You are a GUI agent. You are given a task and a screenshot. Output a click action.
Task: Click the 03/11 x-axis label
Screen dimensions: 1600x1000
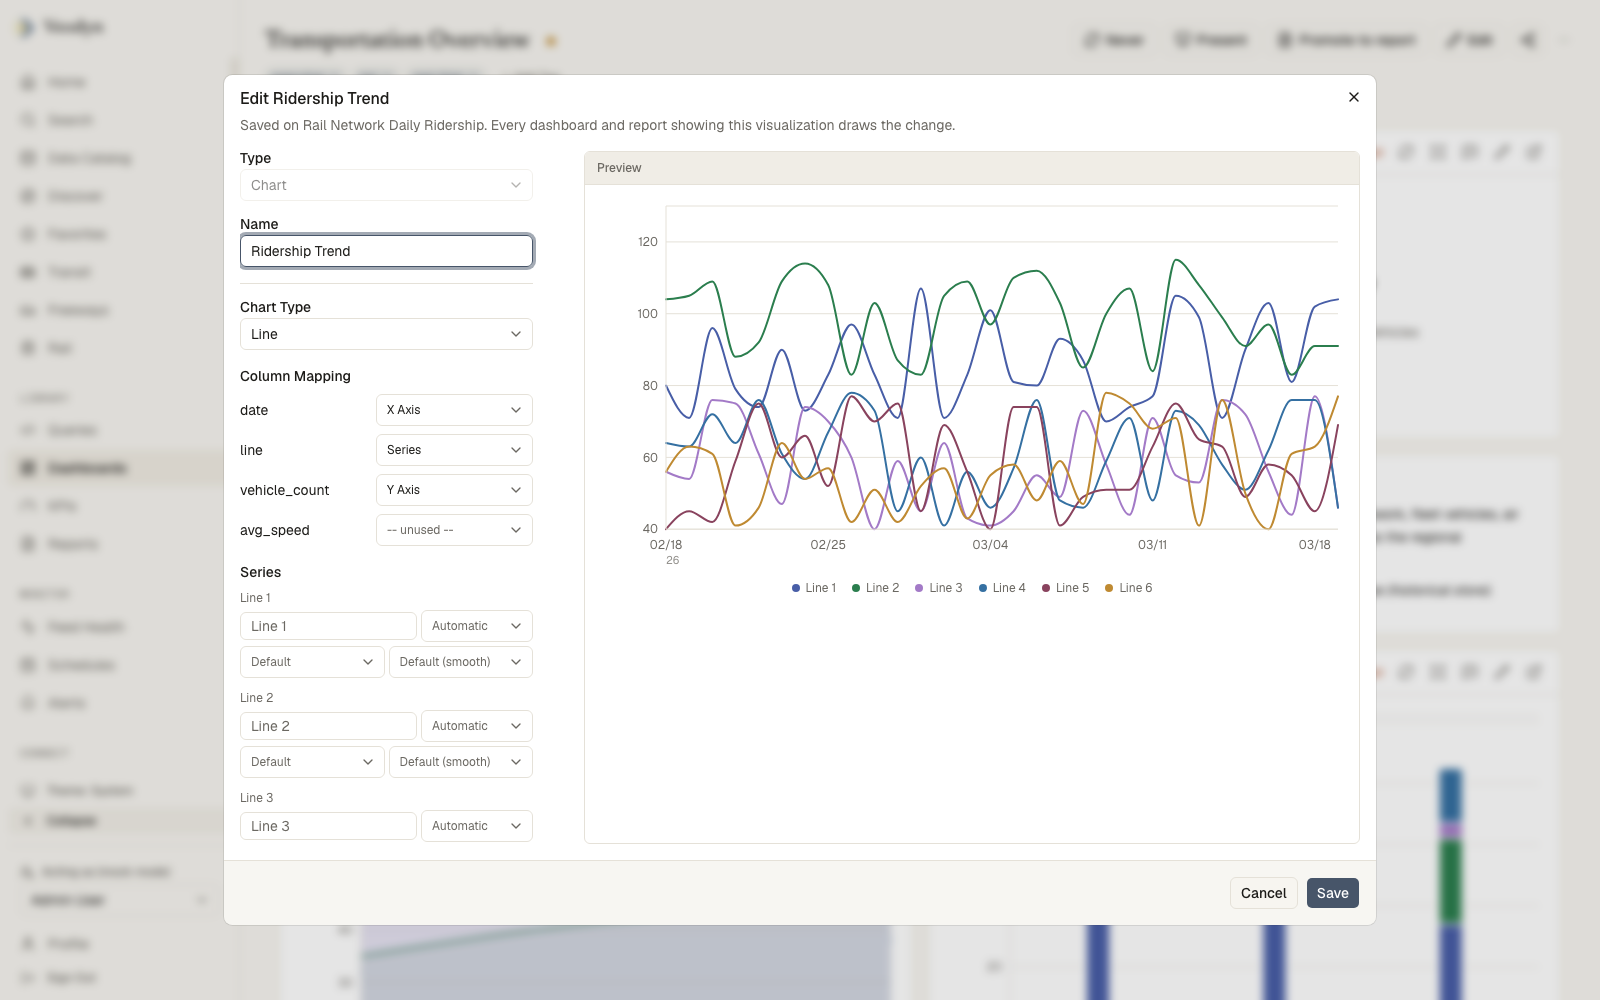coord(1152,545)
